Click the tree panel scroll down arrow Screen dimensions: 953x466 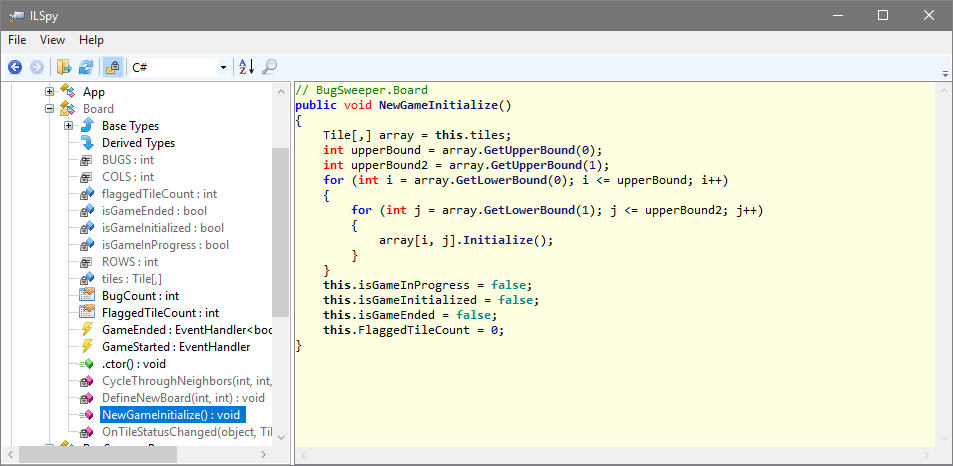point(280,437)
